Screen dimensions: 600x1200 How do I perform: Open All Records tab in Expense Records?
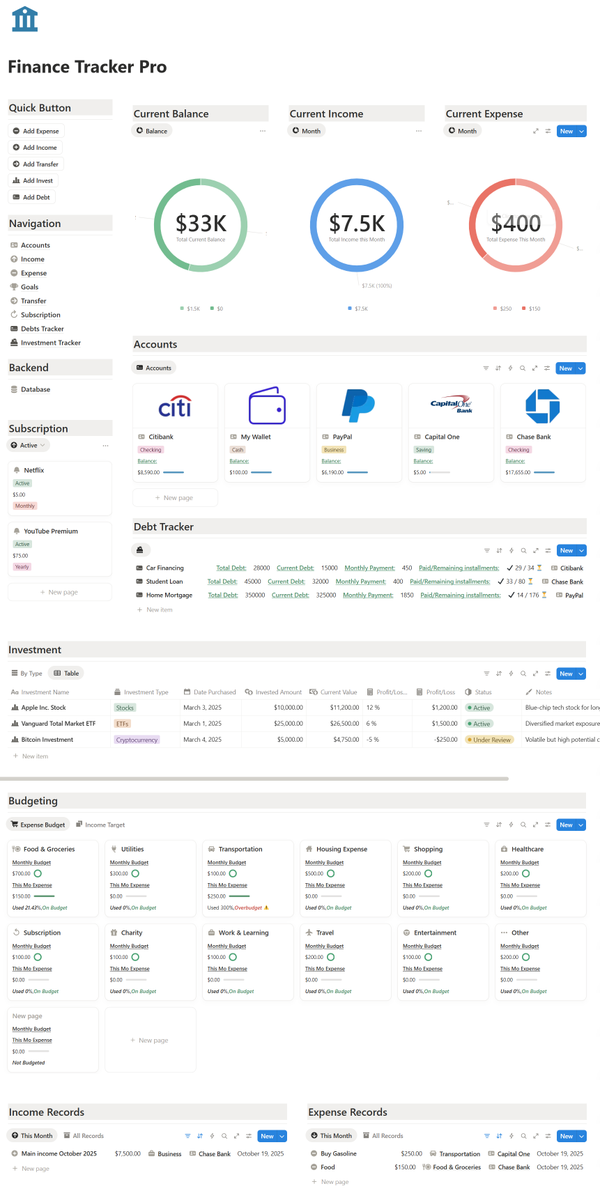click(x=383, y=1136)
